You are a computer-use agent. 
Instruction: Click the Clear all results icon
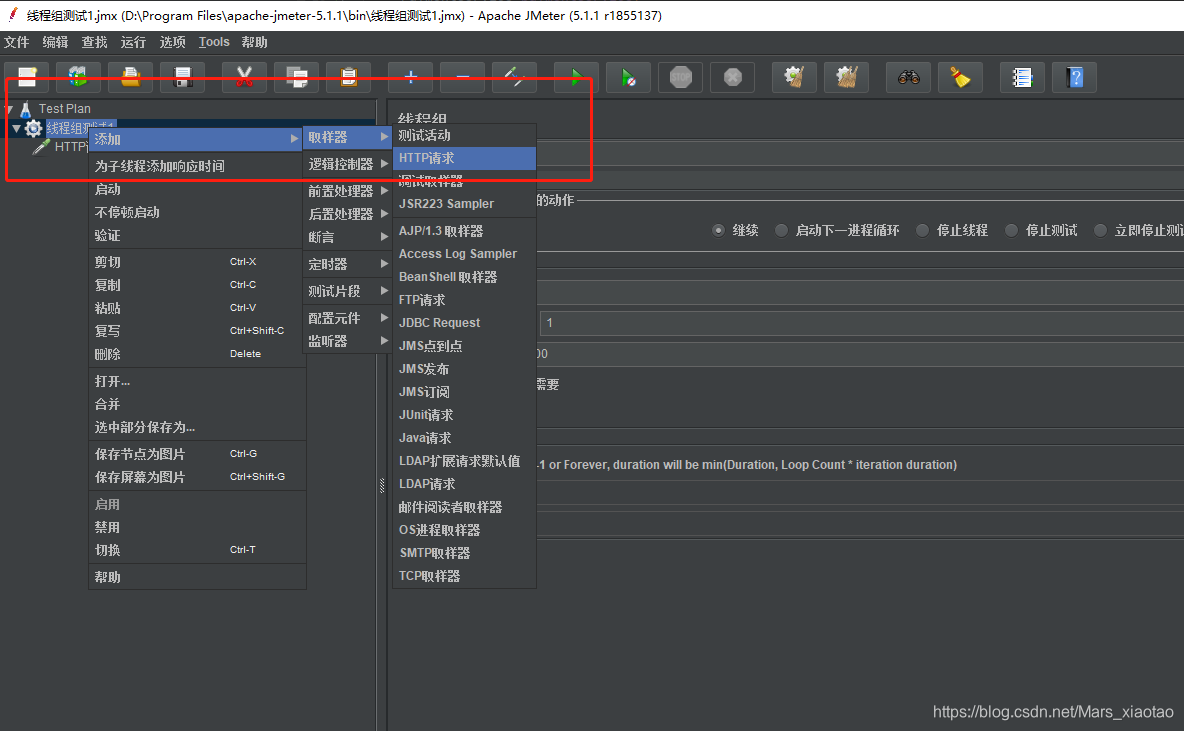pyautogui.click(x=846, y=77)
